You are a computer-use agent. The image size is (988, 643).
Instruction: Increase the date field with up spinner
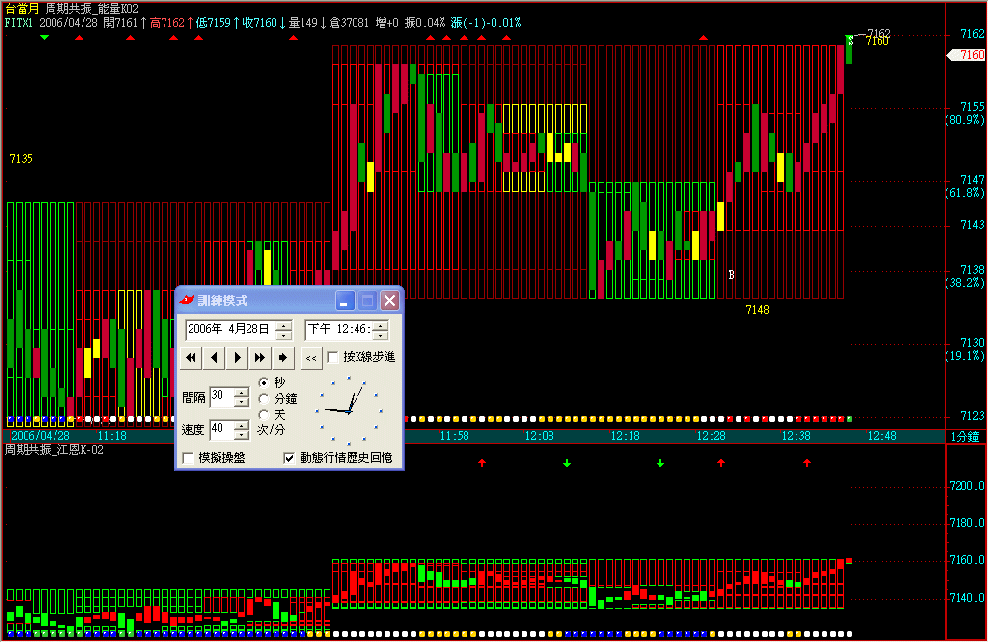pos(284,324)
